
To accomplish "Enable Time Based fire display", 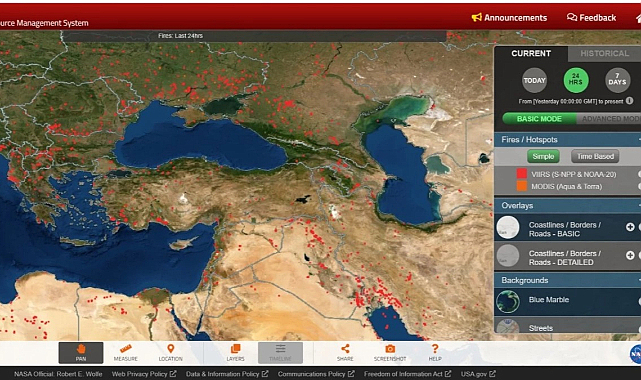I will (595, 156).
